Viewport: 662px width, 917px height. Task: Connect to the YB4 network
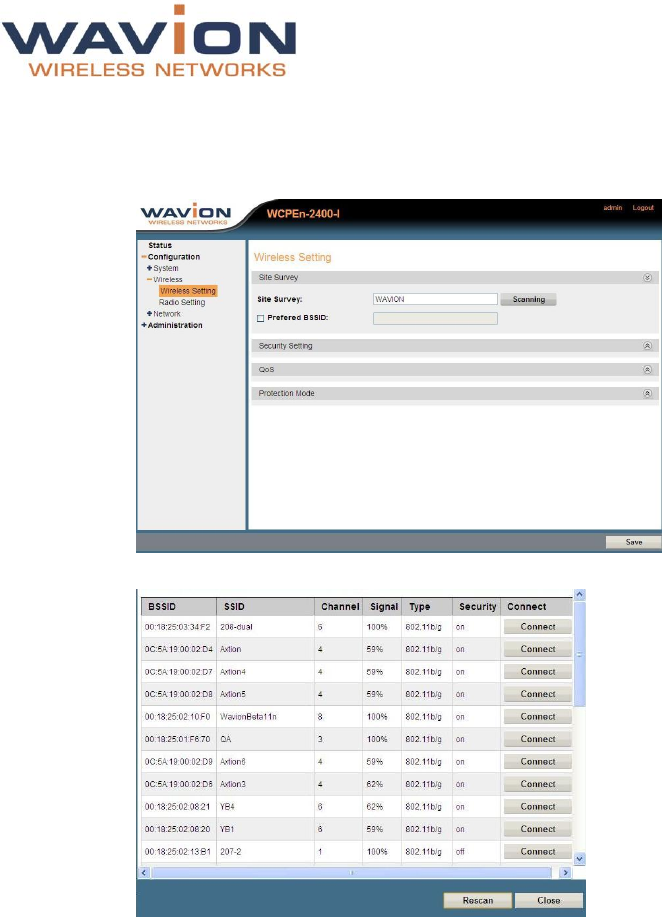[538, 807]
